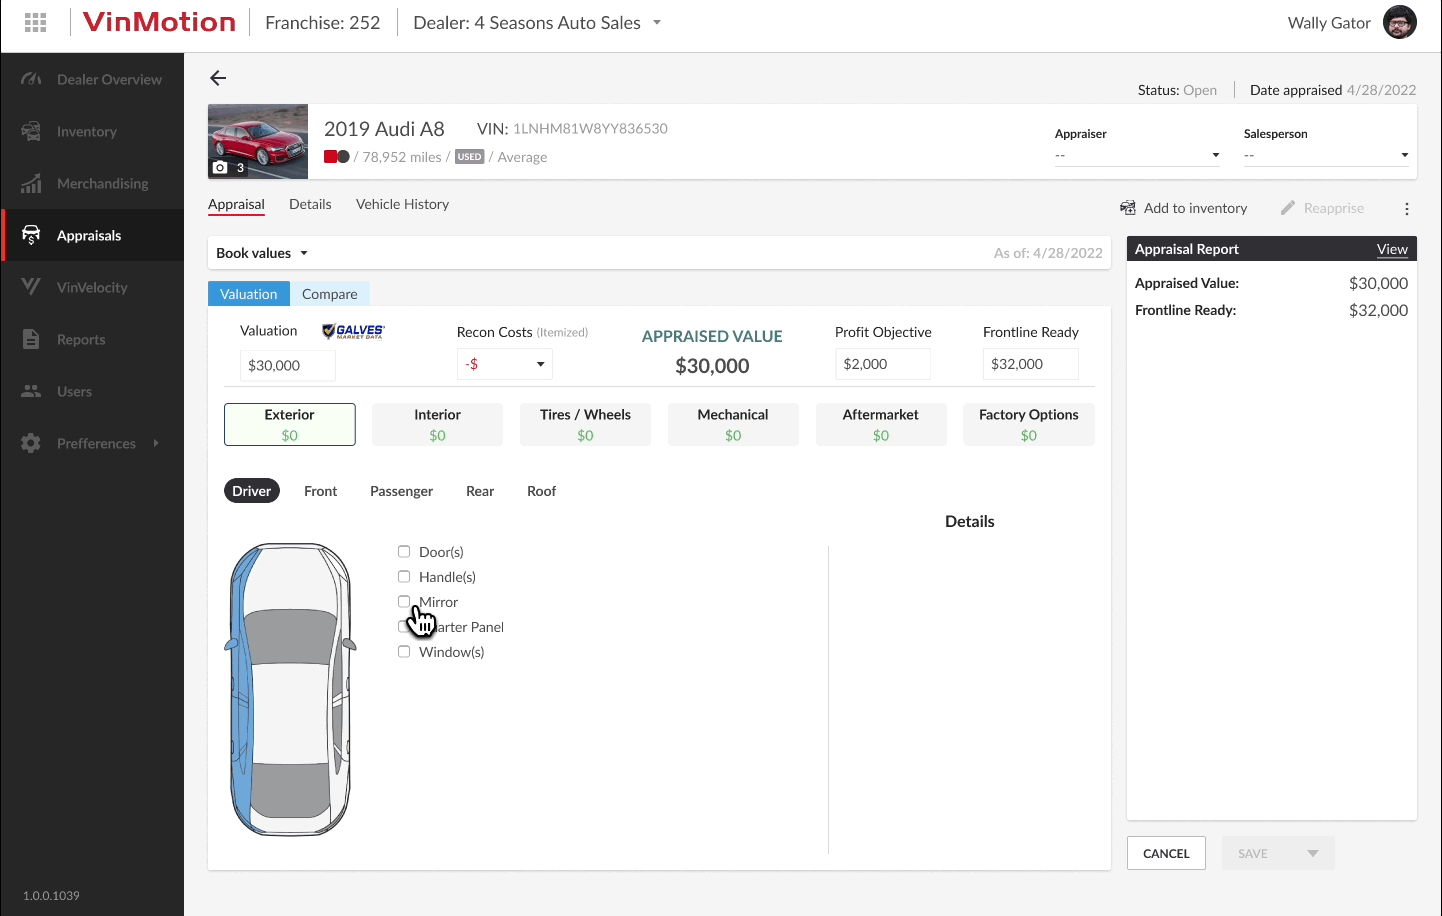Switch to the Details tab
1442x916 pixels.
[x=310, y=204]
